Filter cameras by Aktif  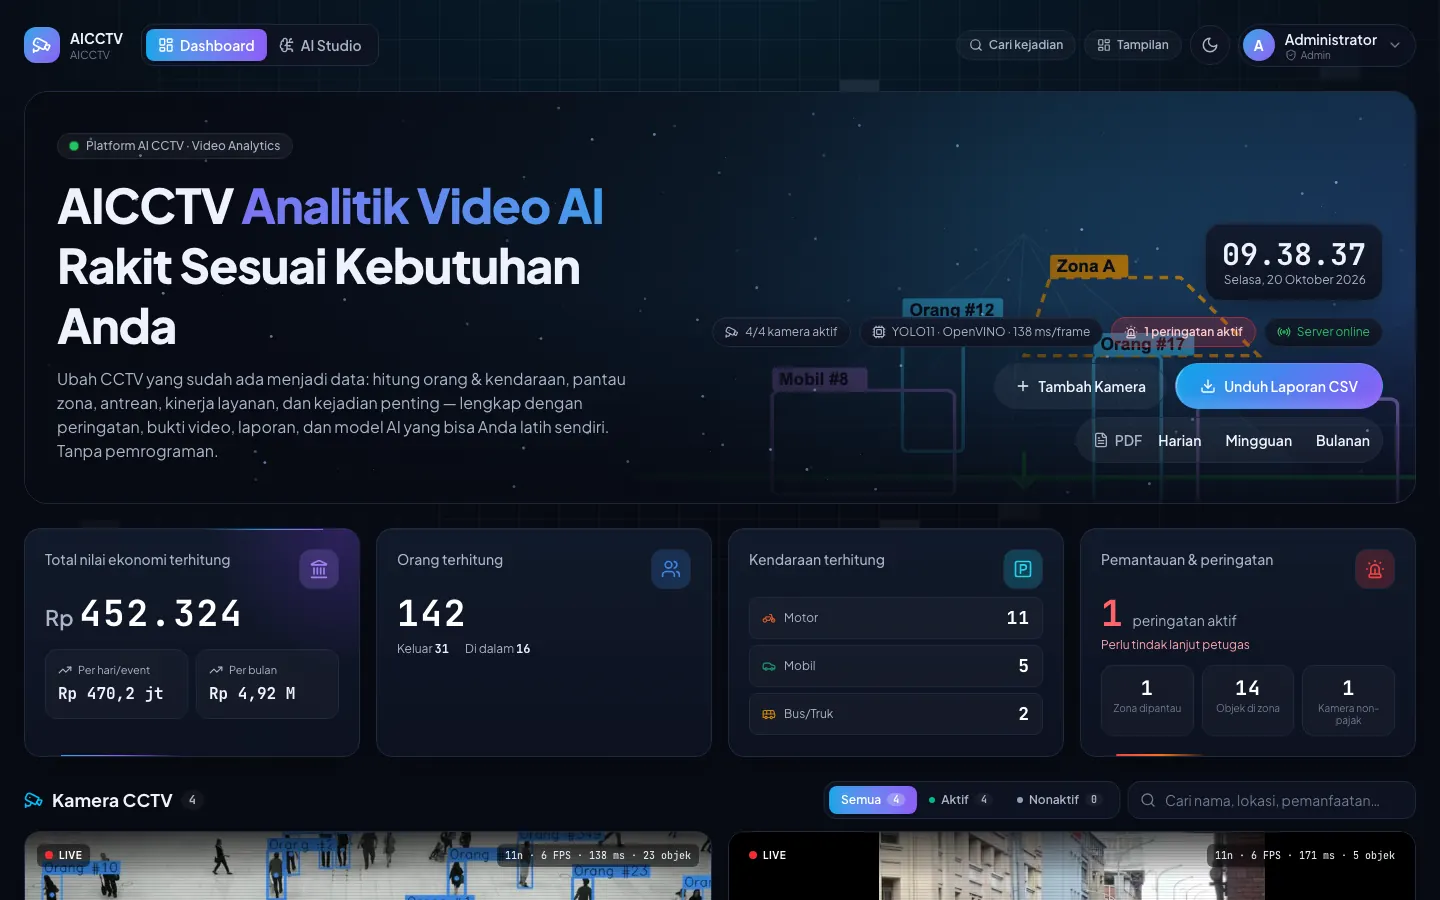pyautogui.click(x=959, y=800)
